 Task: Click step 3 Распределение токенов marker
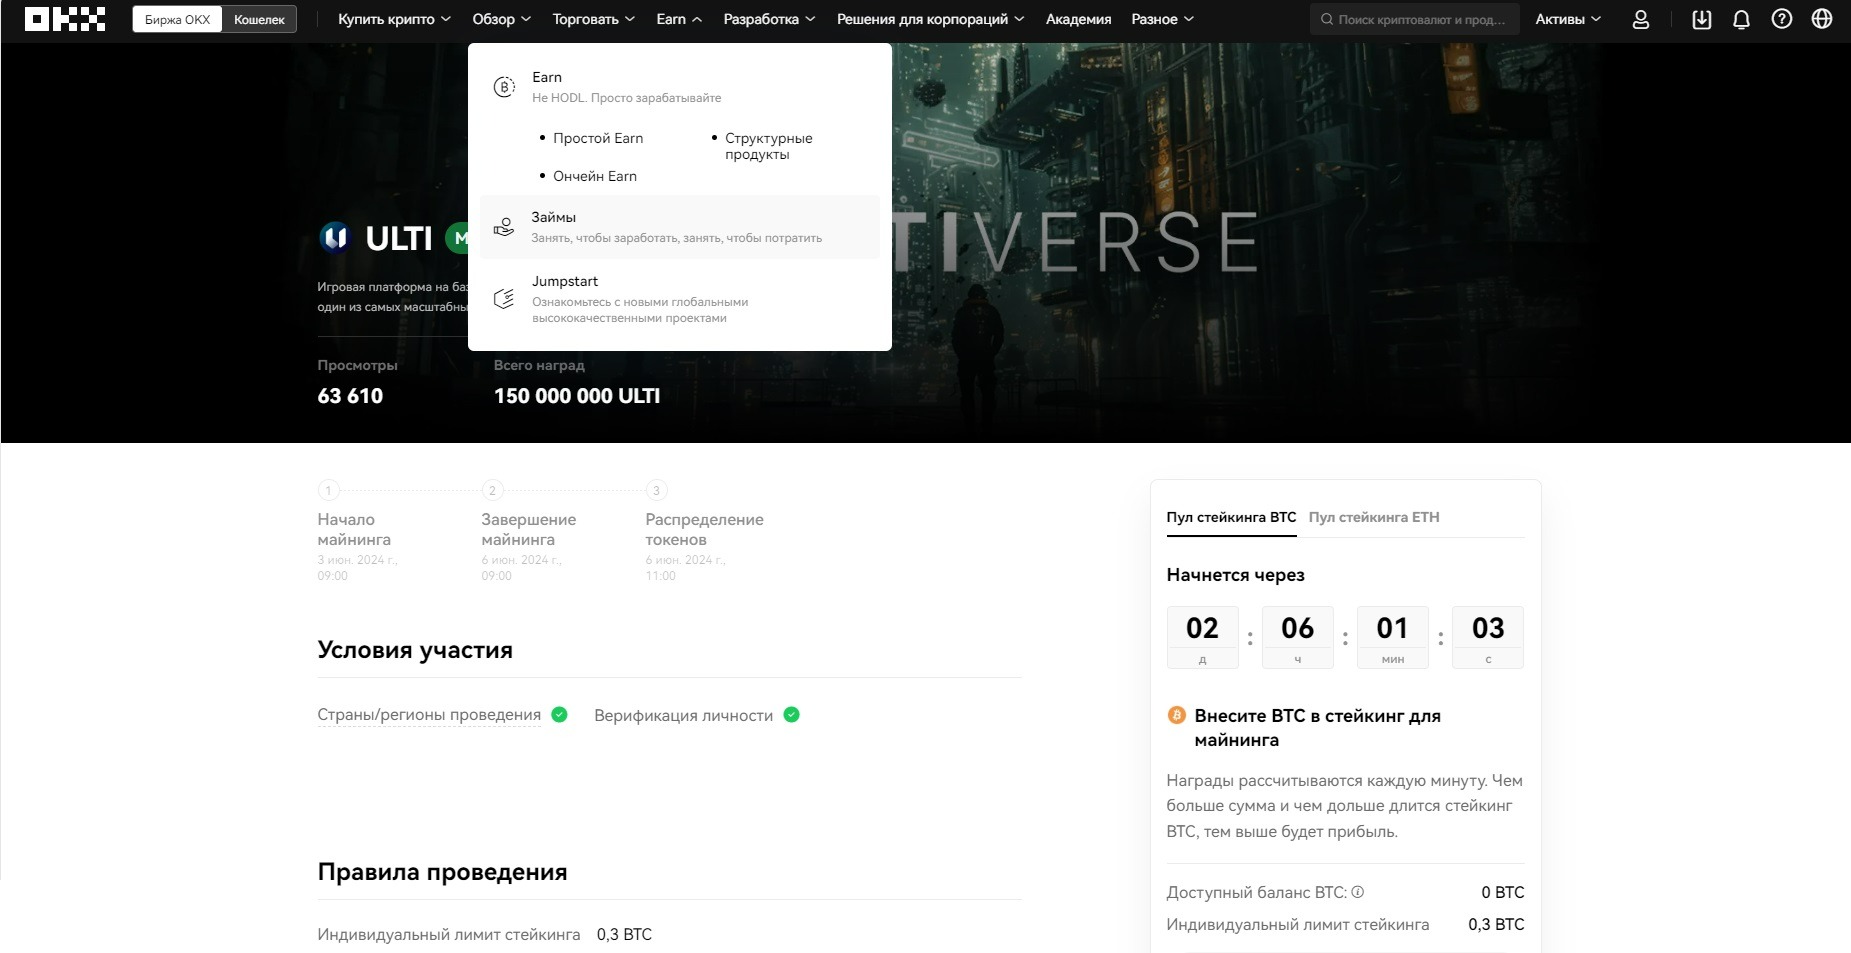(x=656, y=490)
